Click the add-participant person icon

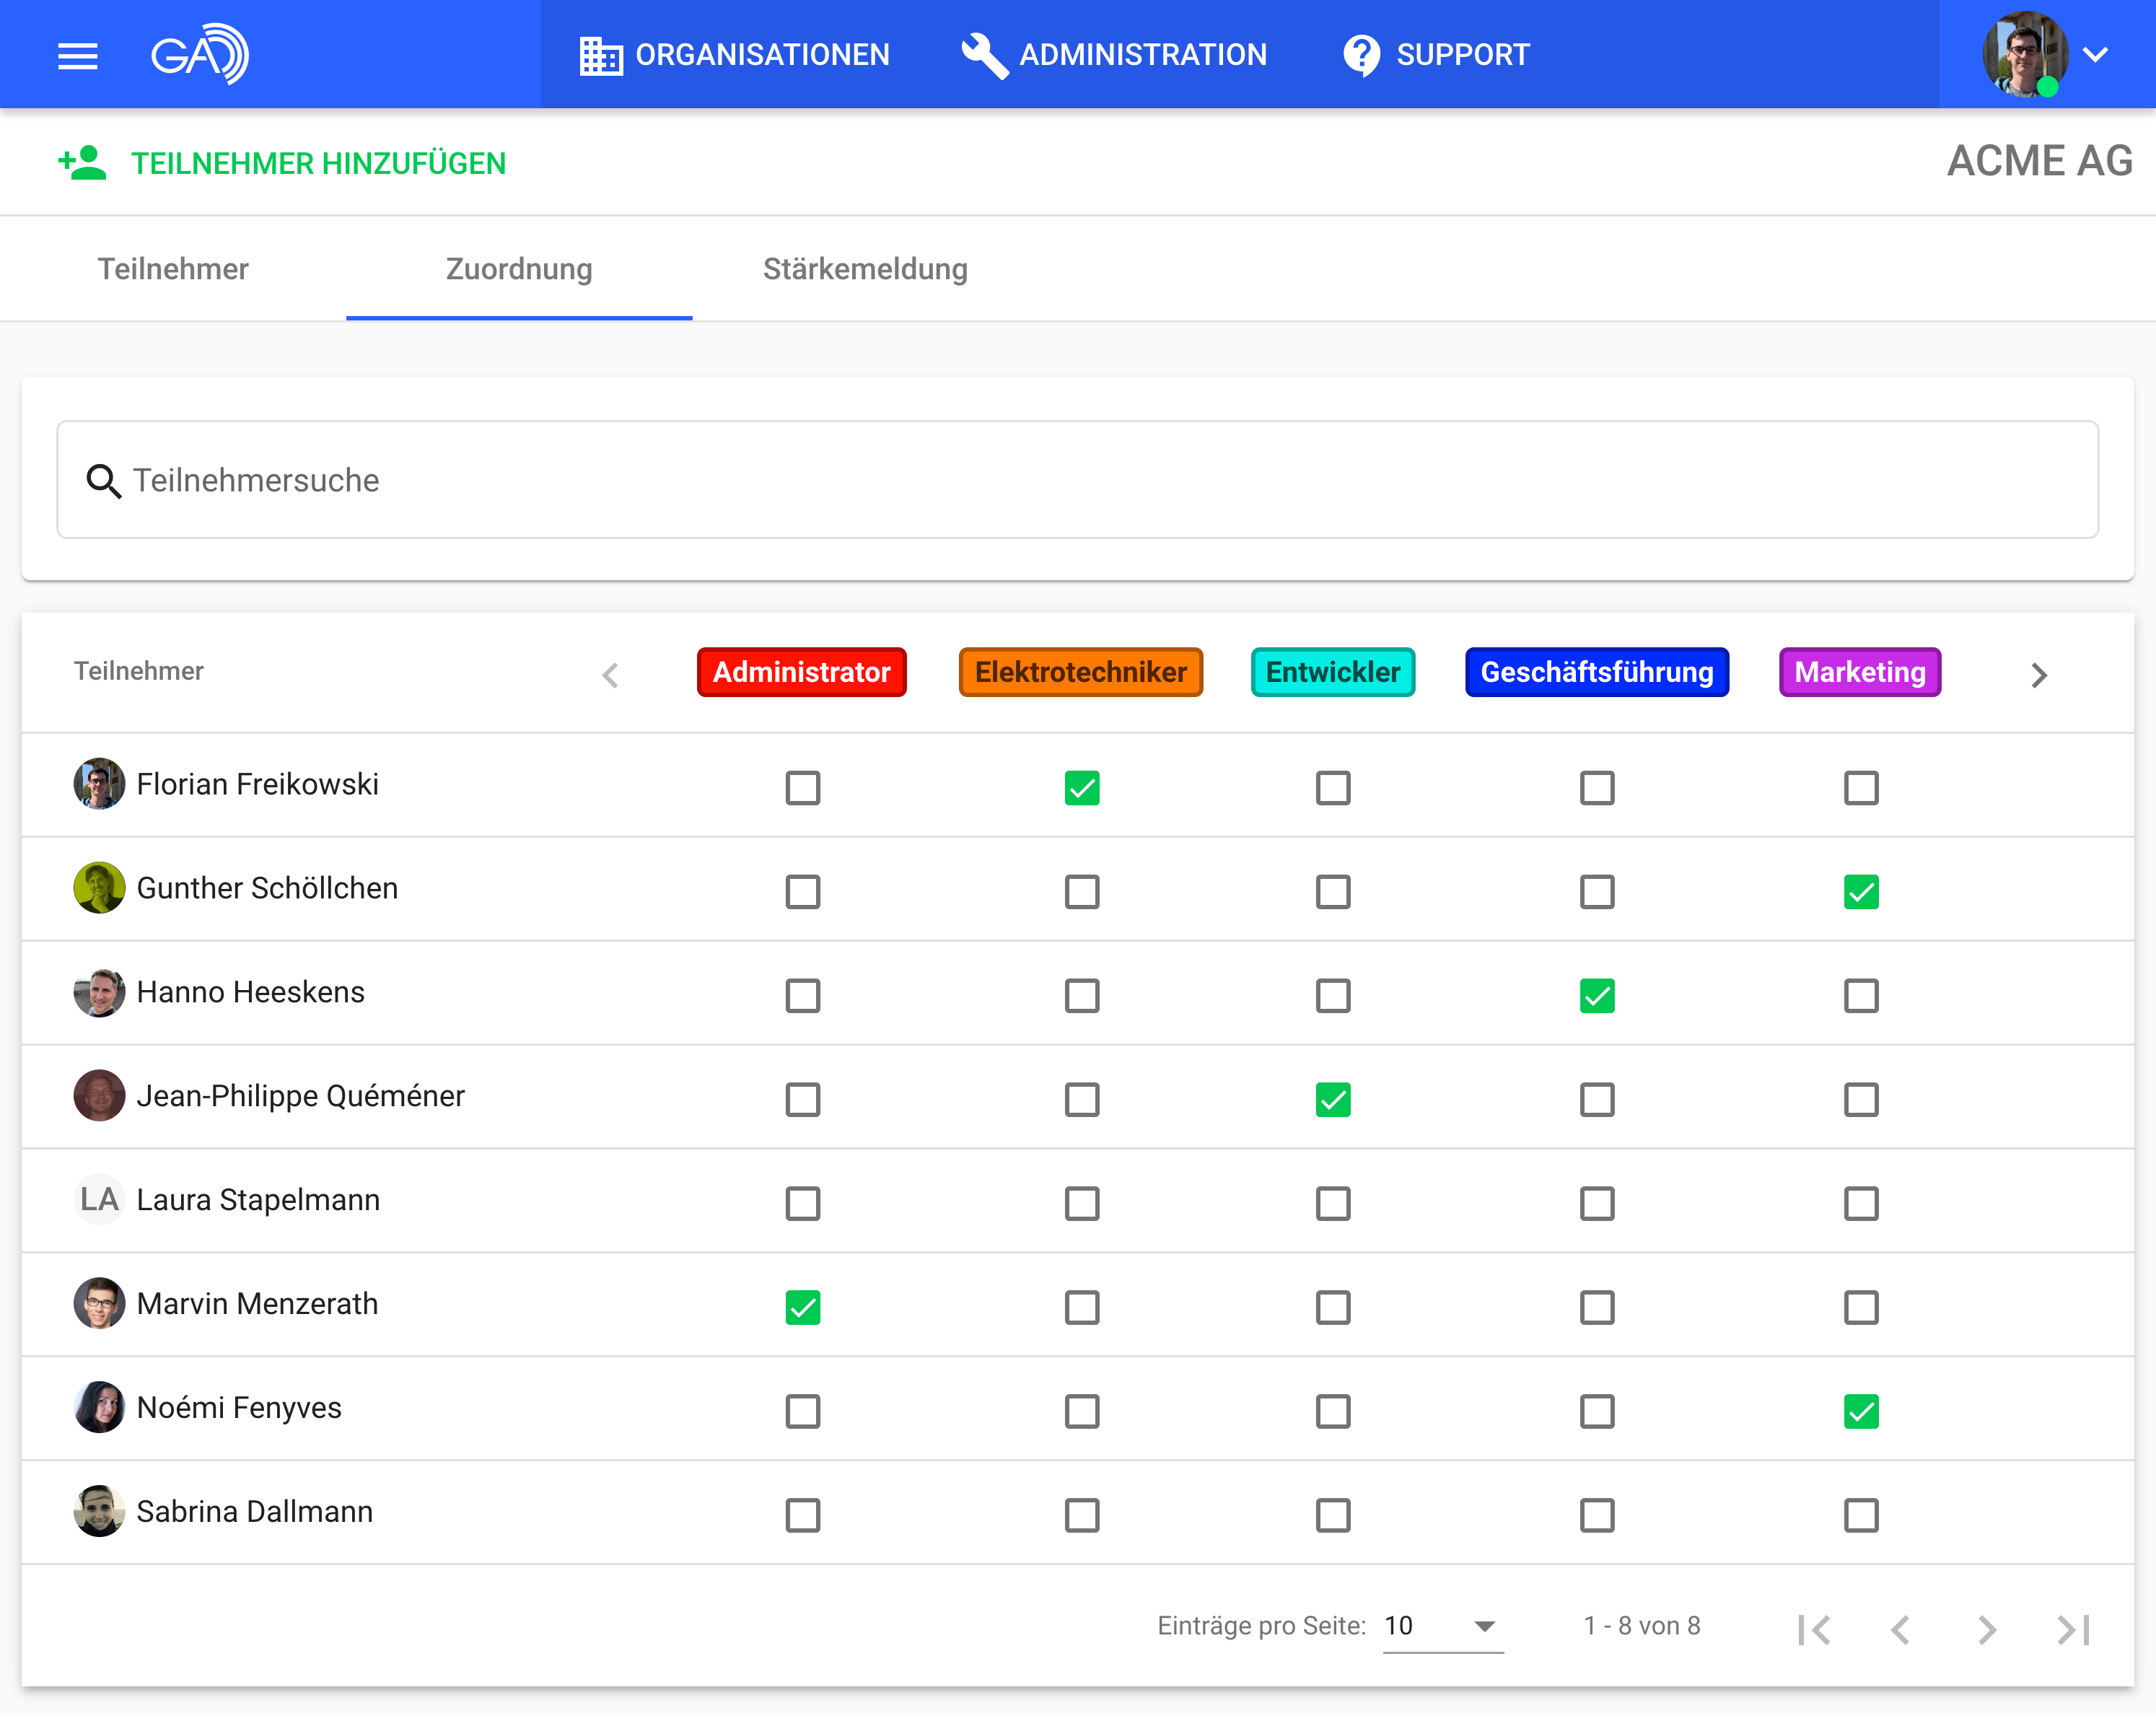coord(82,163)
